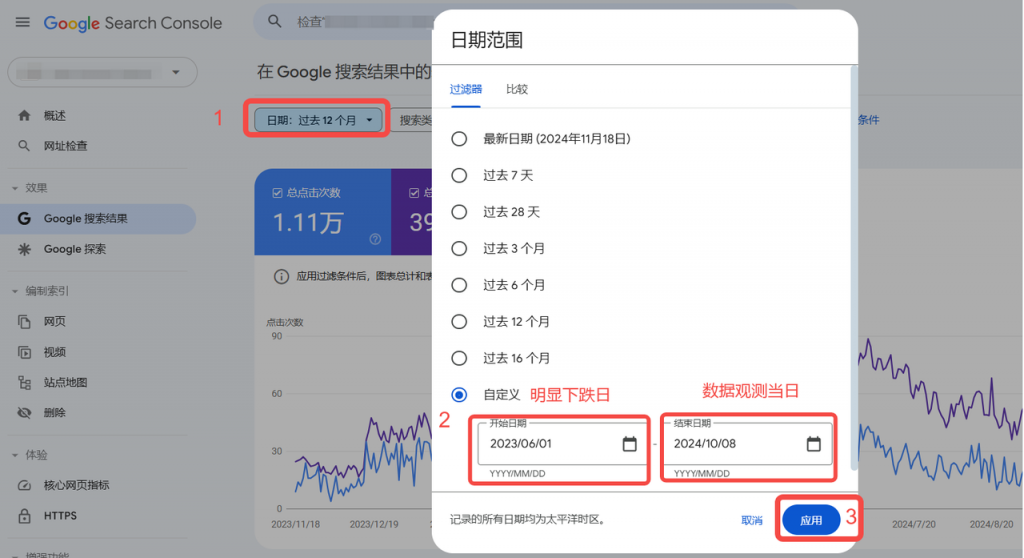1024x558 pixels.
Task: Select the 过去 6 个月 radio option
Action: pos(459,285)
